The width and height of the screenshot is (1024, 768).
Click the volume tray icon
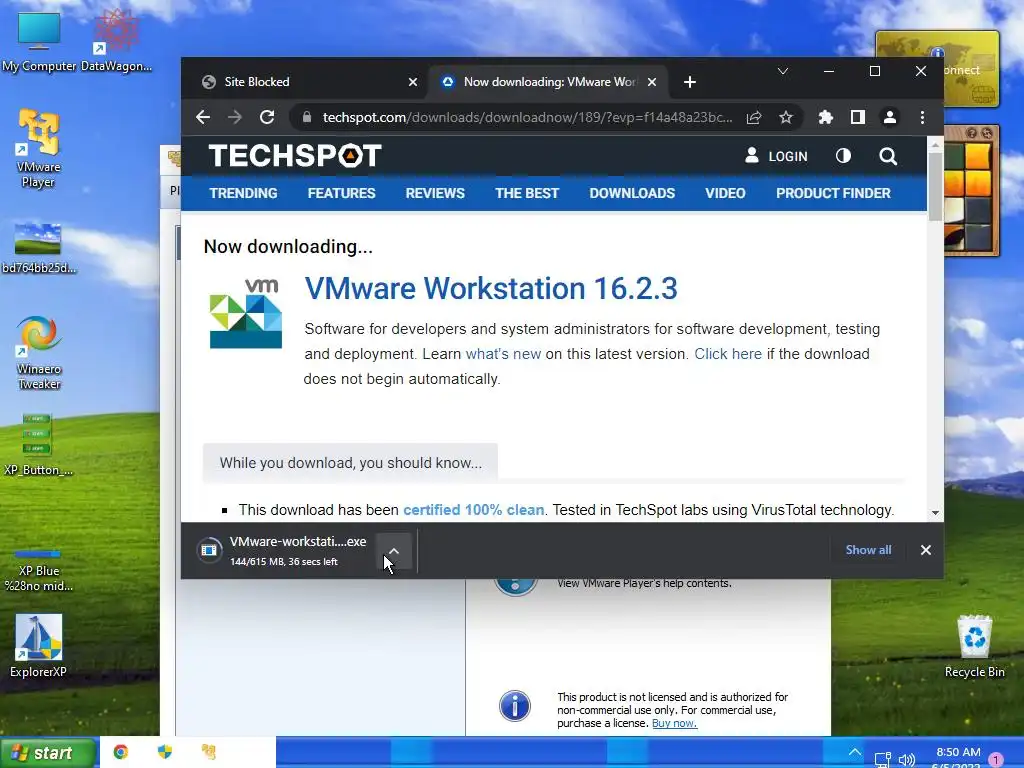(906, 760)
